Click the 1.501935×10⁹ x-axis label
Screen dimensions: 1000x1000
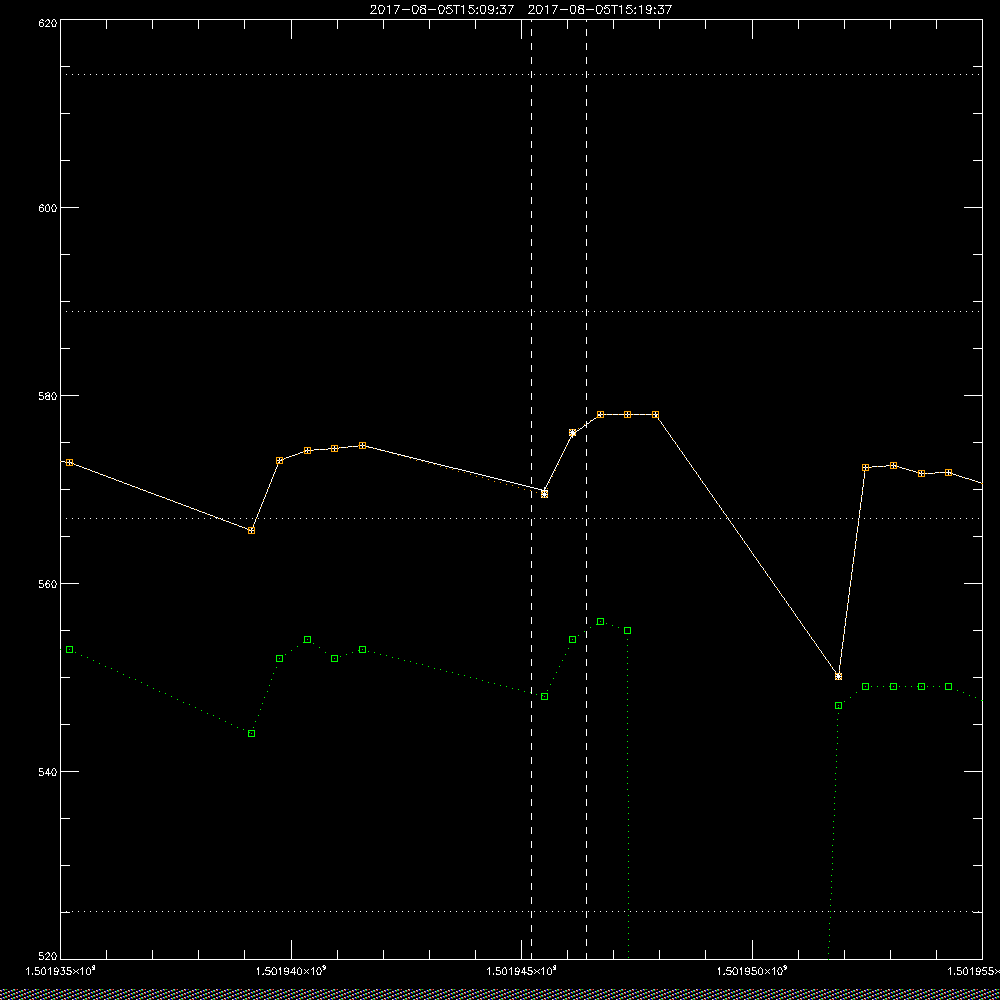[x=60, y=971]
